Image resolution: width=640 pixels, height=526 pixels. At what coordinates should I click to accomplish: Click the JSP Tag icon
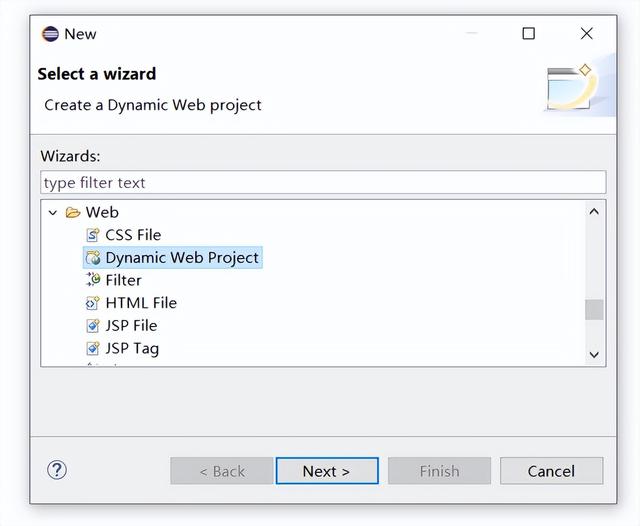click(x=93, y=349)
